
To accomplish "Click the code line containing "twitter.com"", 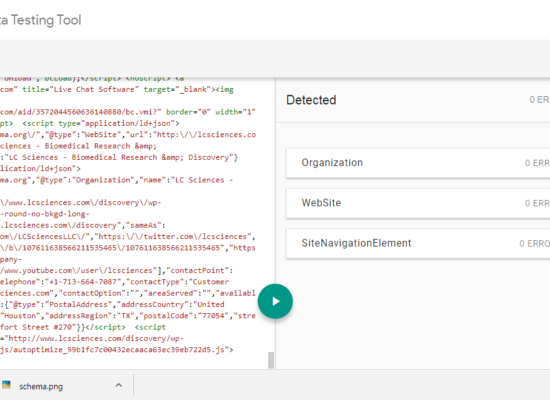I will tap(128, 236).
